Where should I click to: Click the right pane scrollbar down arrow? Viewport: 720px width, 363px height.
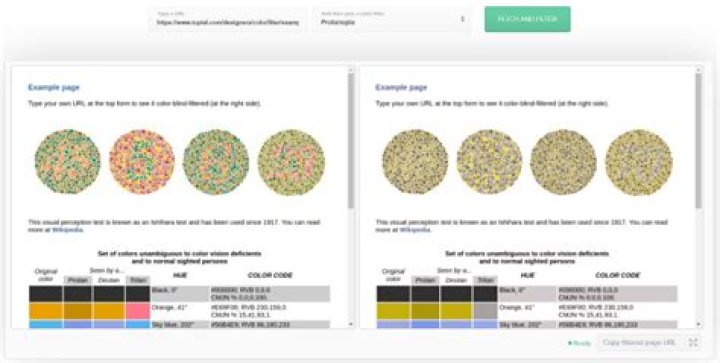[699, 324]
